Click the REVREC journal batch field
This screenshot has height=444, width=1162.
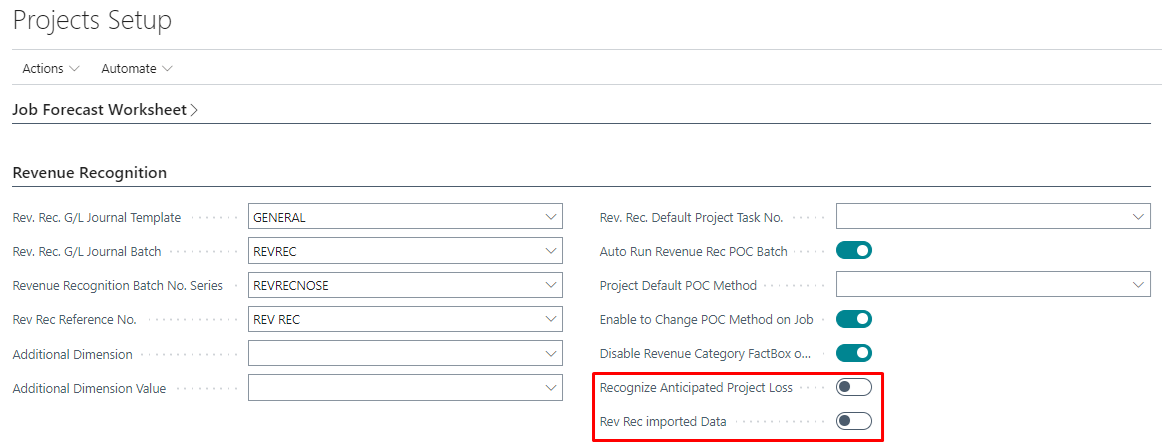point(394,251)
